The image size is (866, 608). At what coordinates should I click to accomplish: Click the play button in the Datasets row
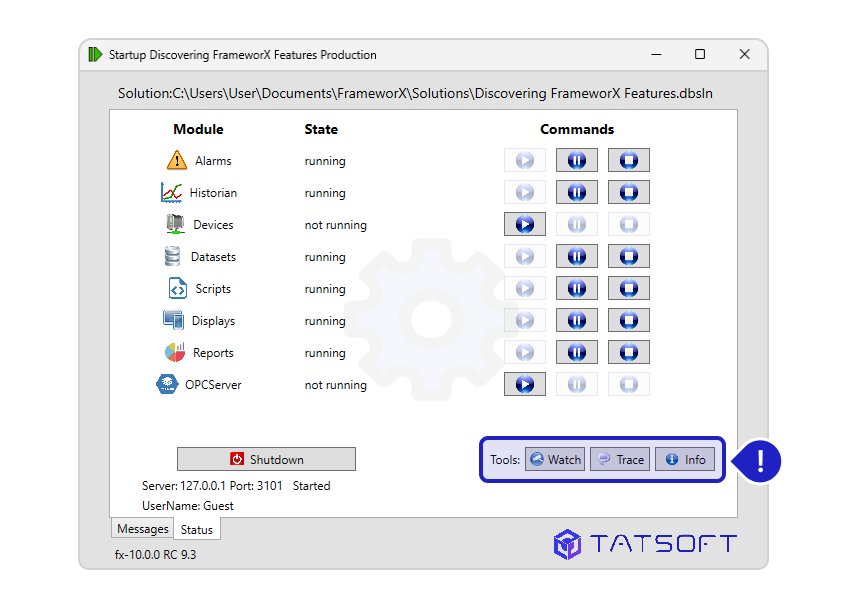[x=525, y=257]
